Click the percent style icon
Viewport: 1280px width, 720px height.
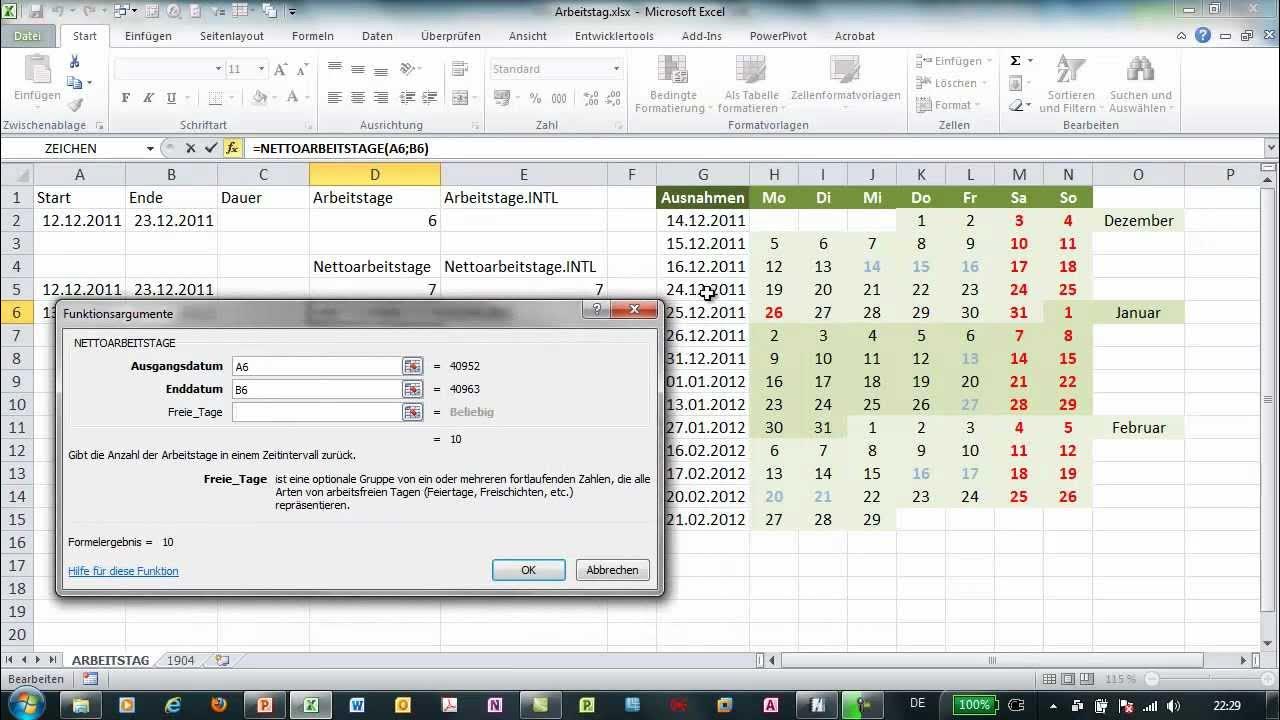(535, 98)
